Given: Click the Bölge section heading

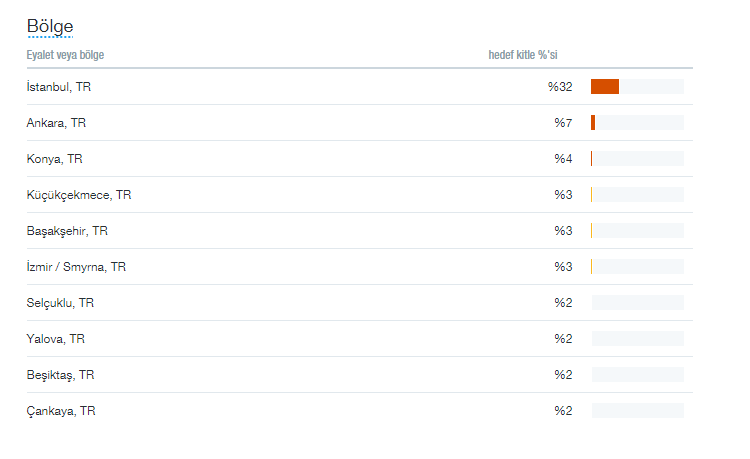Looking at the screenshot, I should point(50,26).
